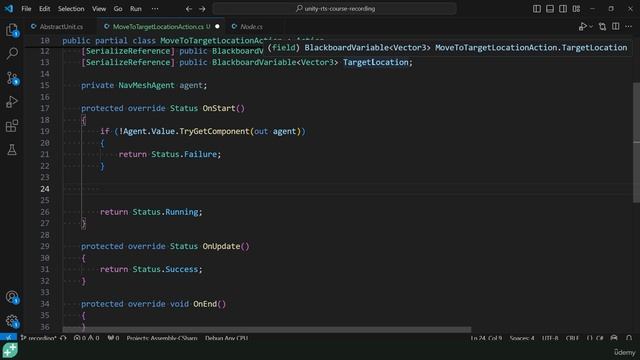
Task: Click TargetLocation field on line 13
Action: click(376, 62)
